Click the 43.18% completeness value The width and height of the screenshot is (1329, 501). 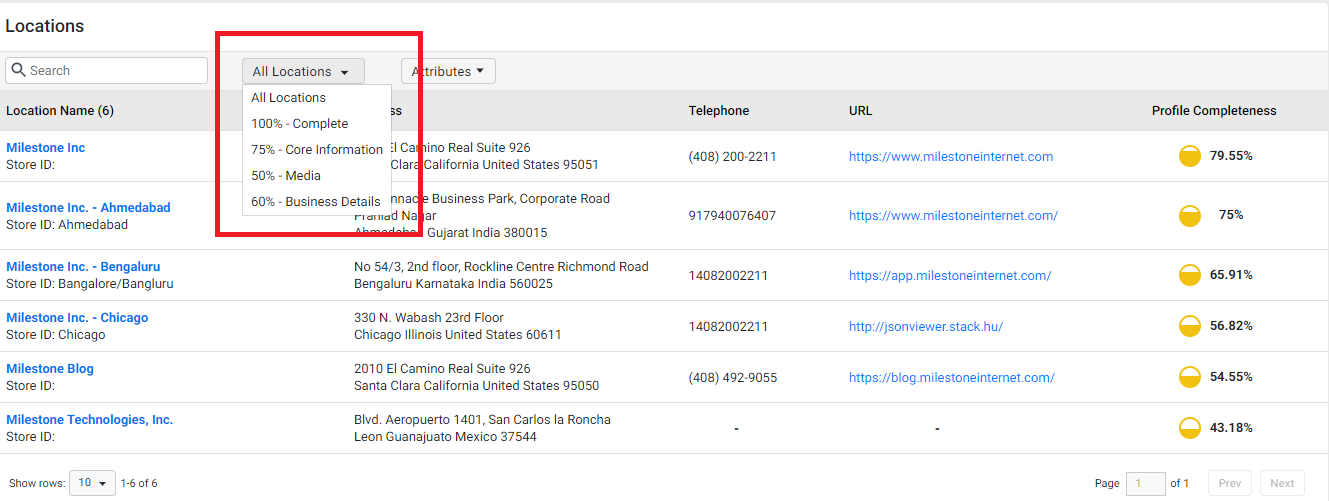point(1231,428)
